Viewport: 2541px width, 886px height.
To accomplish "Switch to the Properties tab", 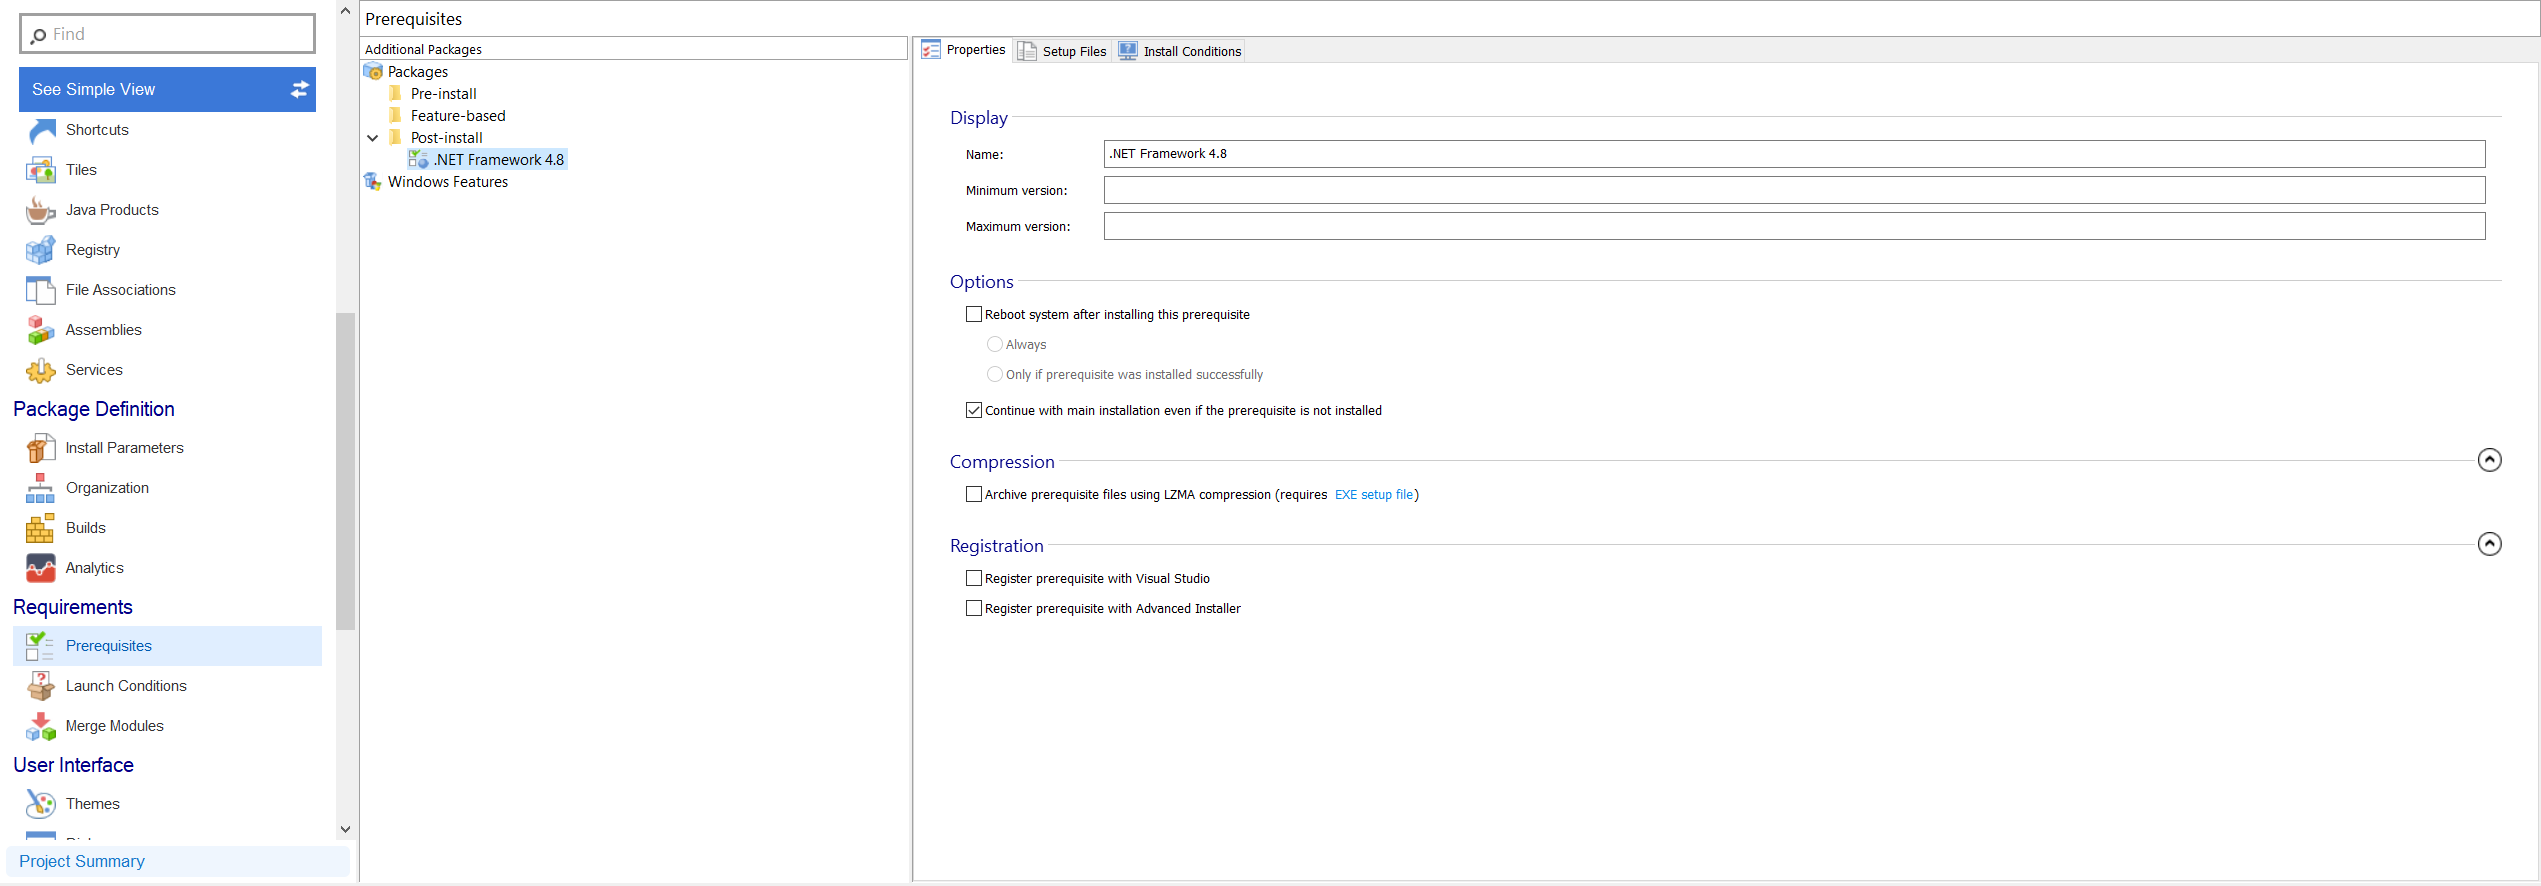I will (x=964, y=50).
